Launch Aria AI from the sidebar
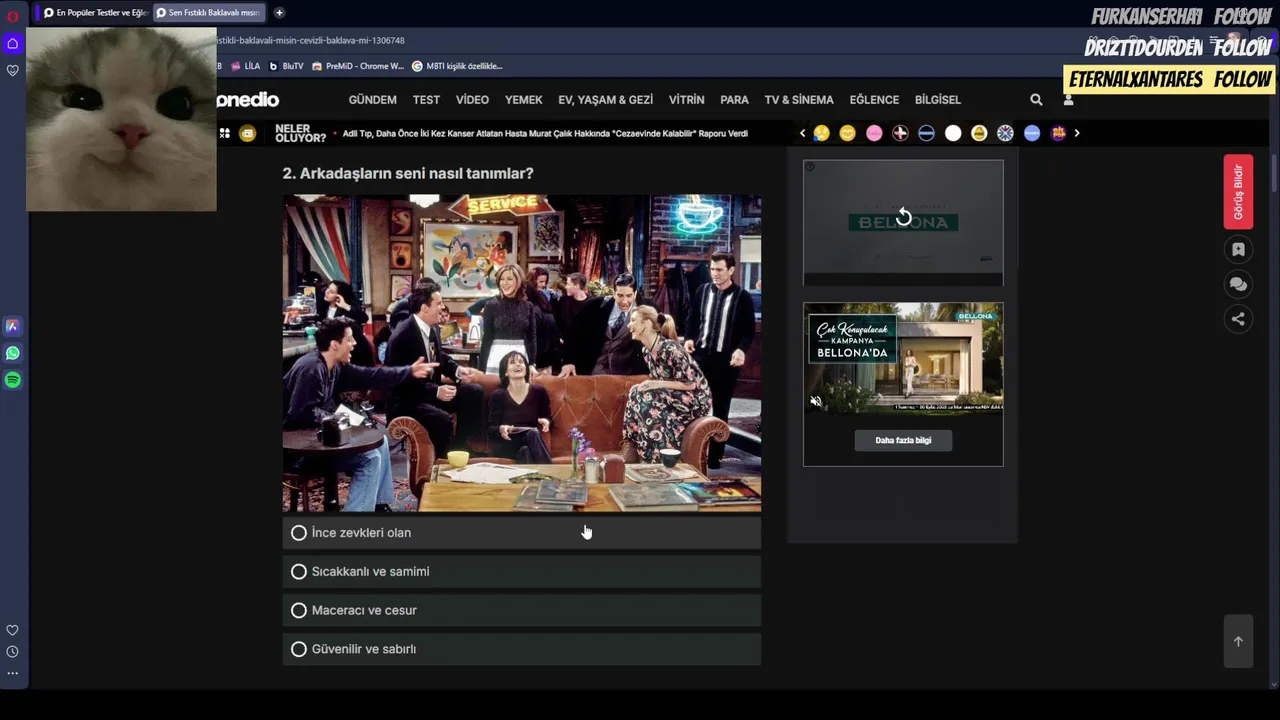Viewport: 1280px width, 720px height. tap(12, 326)
